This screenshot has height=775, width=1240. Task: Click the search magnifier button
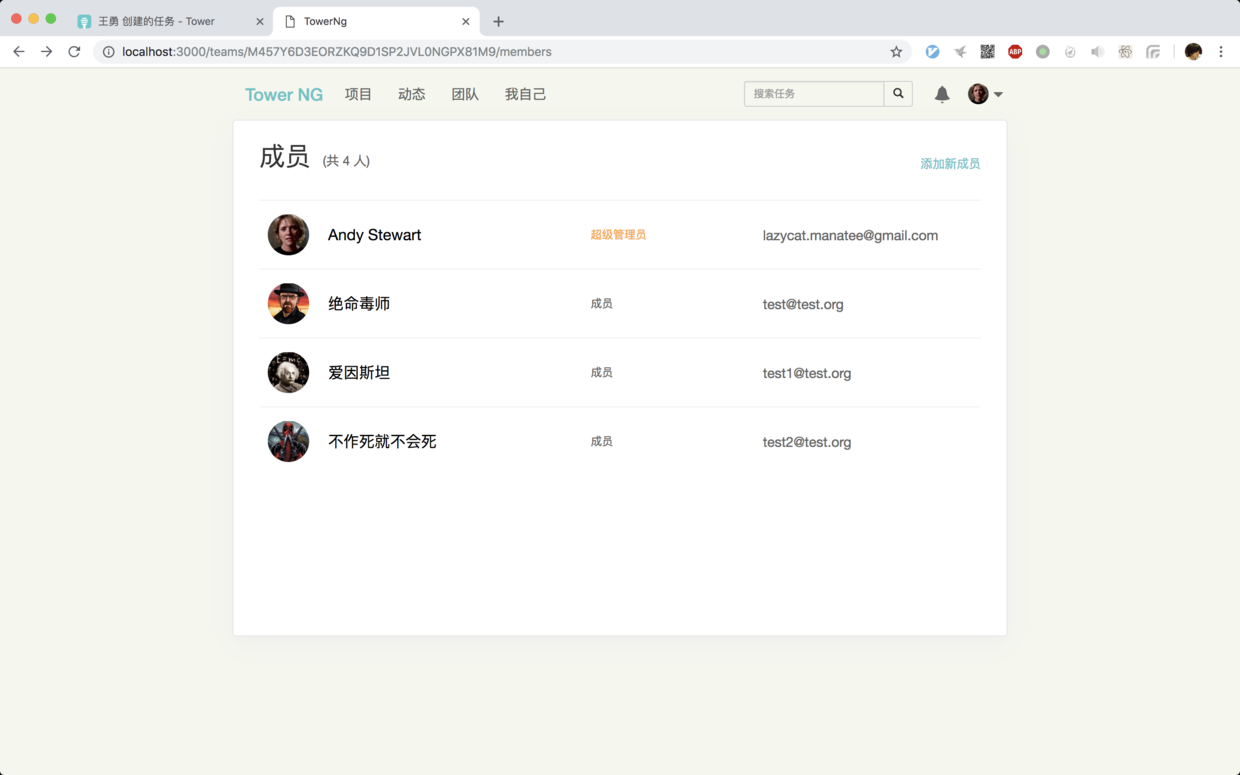898,94
